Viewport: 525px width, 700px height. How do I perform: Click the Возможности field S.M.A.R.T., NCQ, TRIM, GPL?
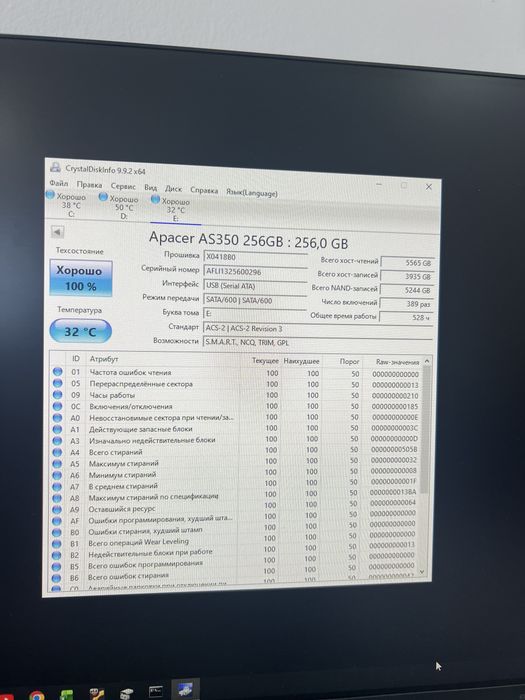coord(317,343)
